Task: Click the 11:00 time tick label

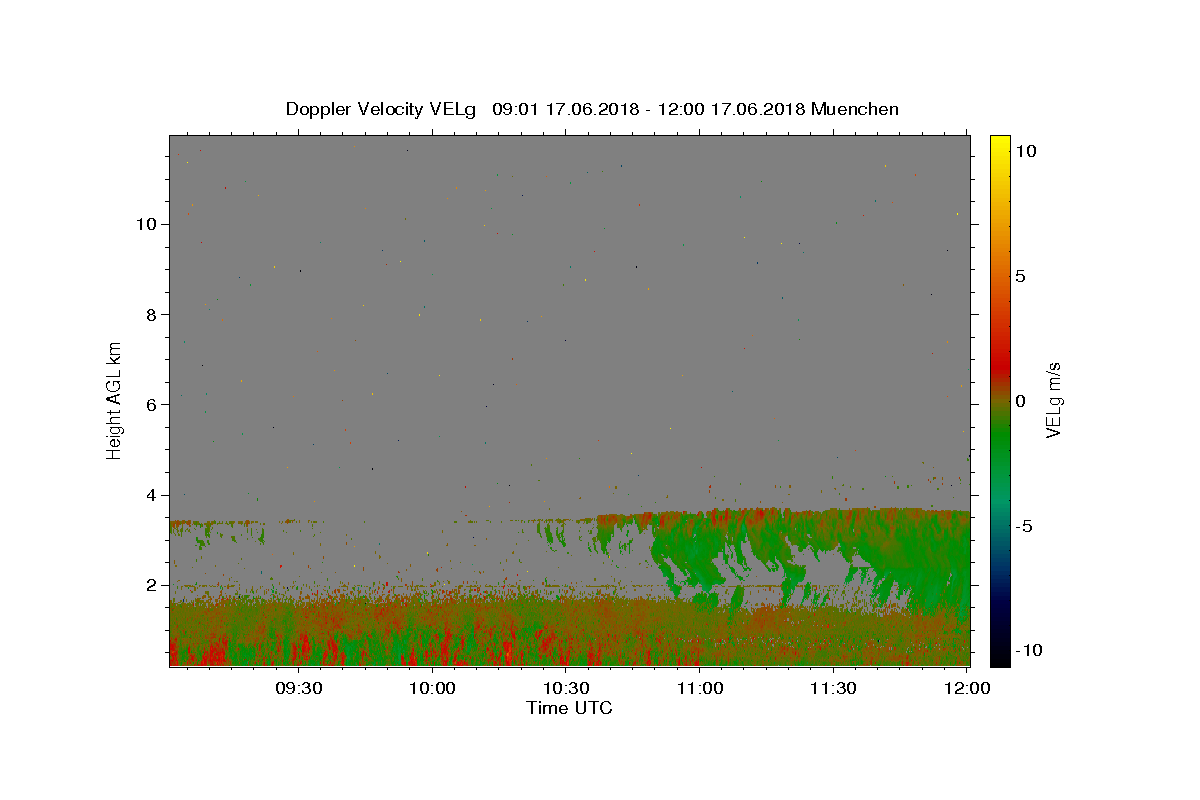Action: [700, 688]
